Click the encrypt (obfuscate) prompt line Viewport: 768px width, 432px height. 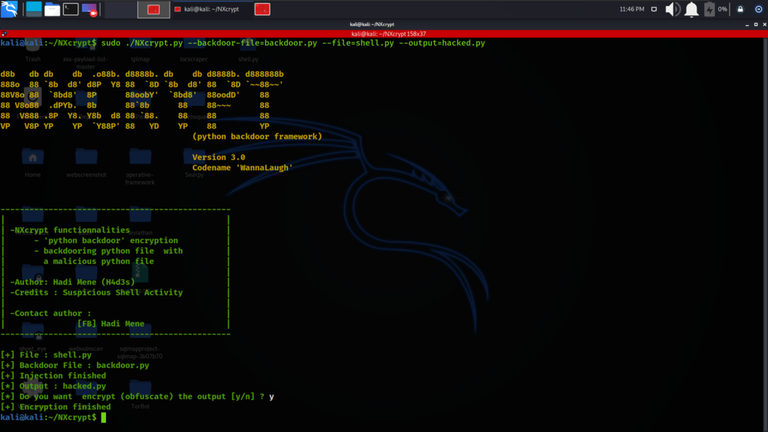(137, 397)
